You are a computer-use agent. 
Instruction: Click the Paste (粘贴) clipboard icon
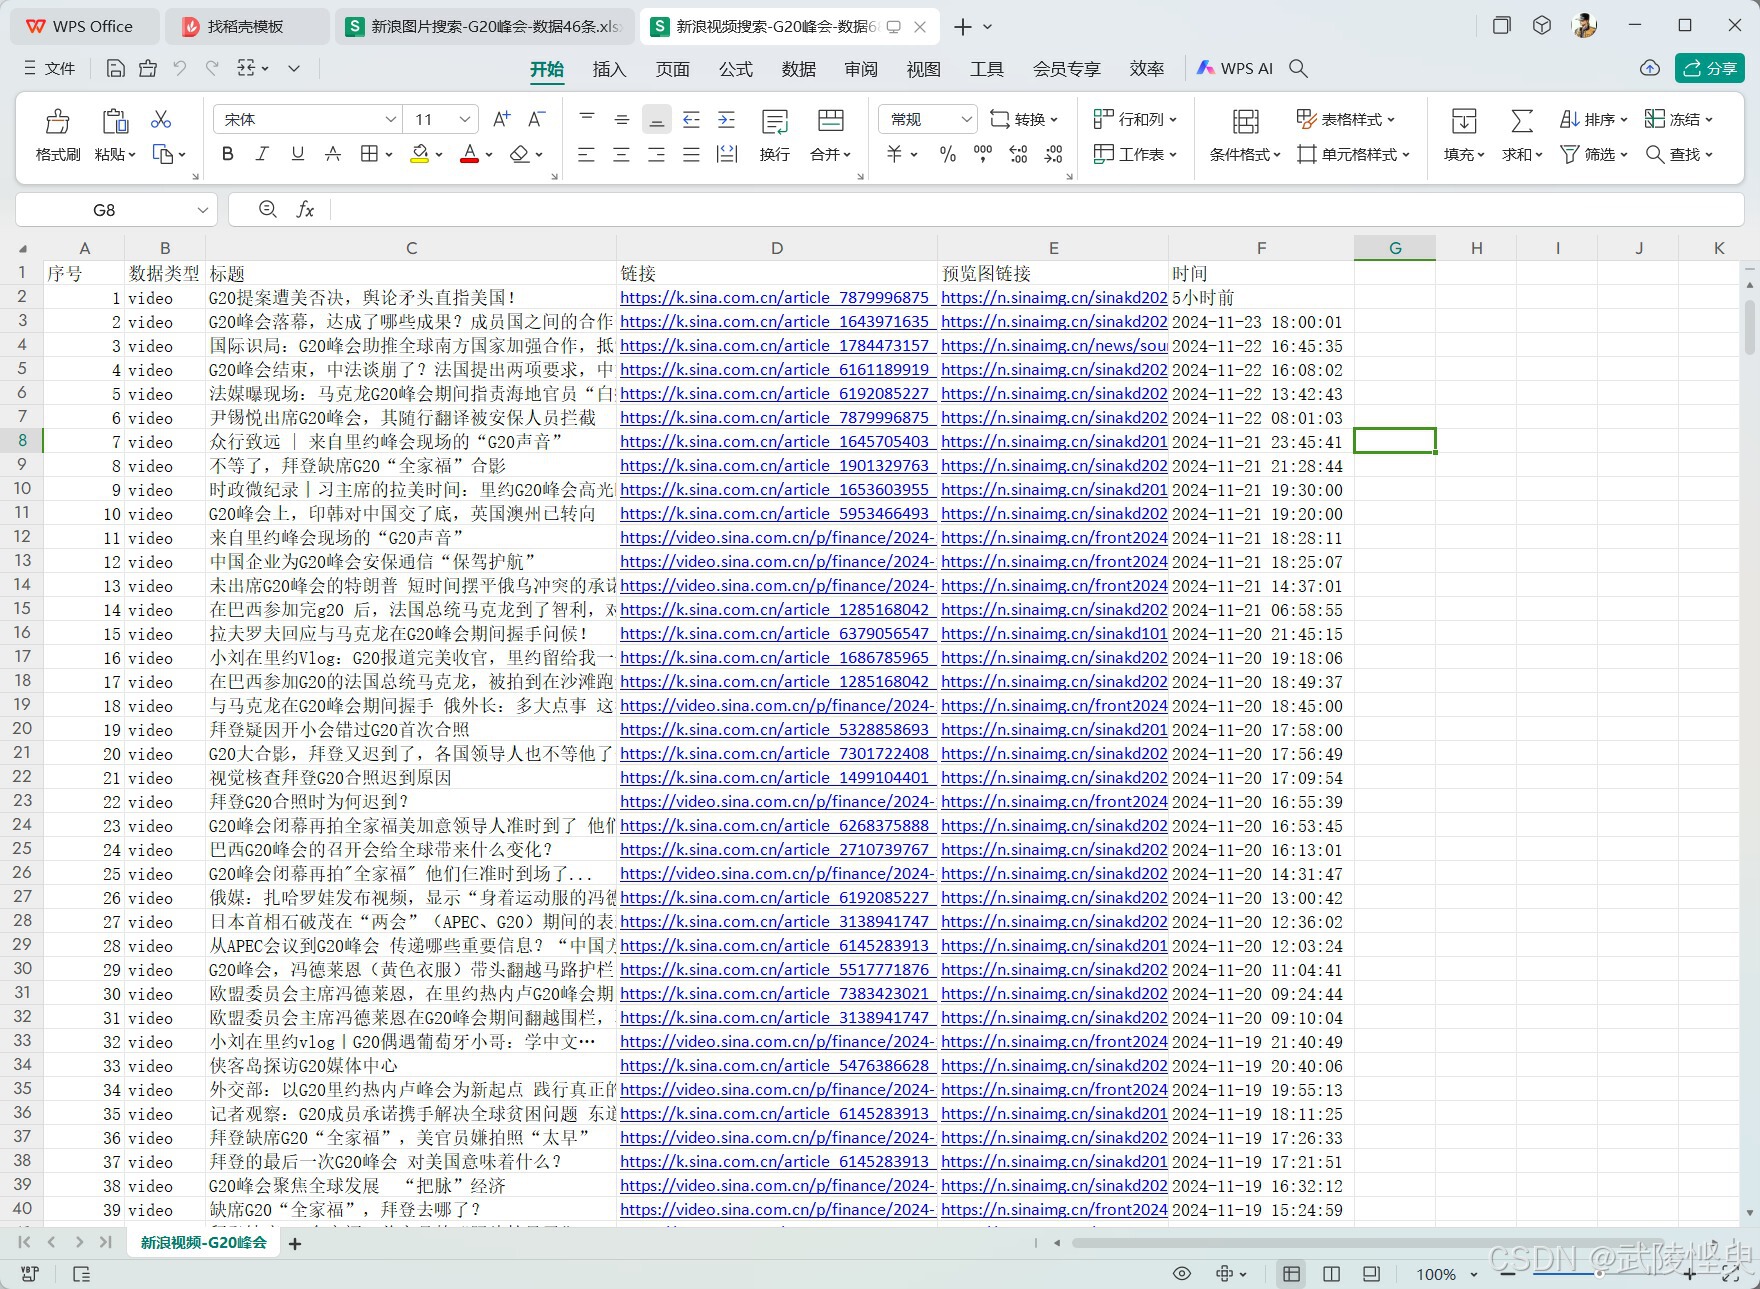point(115,121)
